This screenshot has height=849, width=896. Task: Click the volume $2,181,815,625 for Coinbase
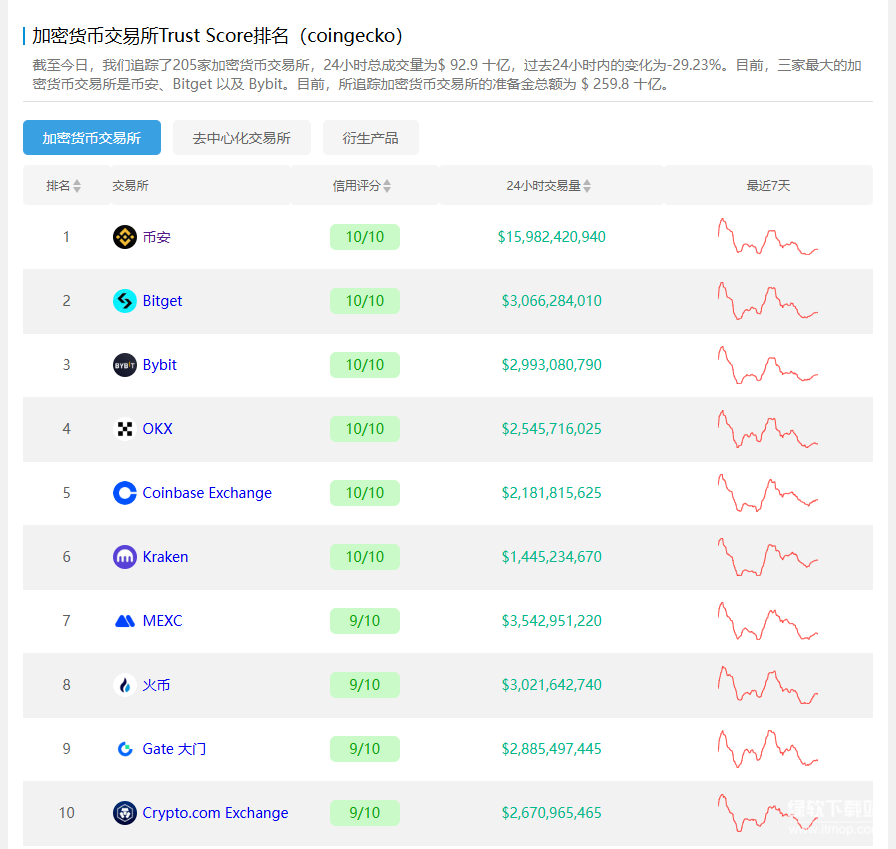(551, 493)
